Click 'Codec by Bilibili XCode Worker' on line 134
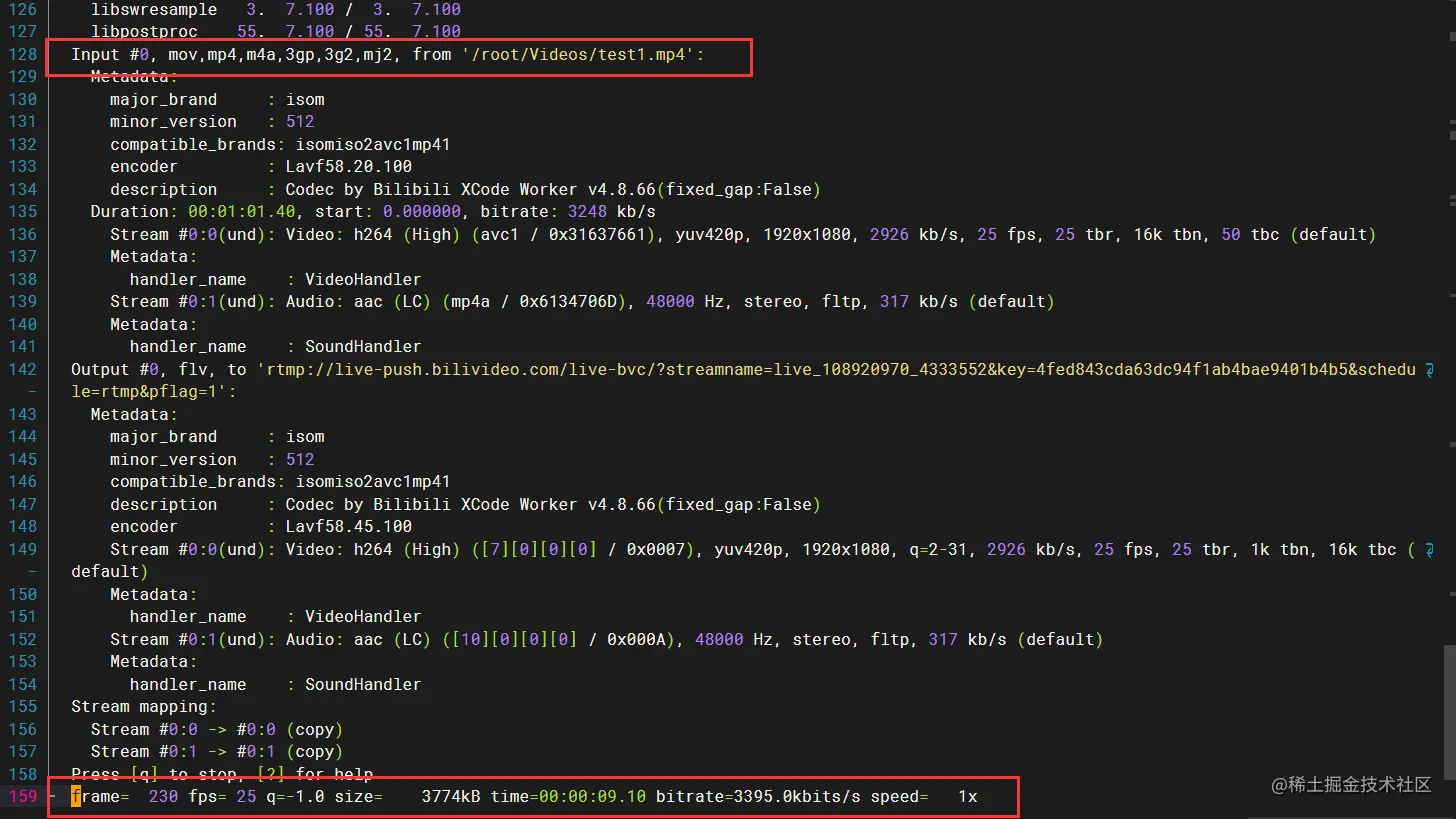This screenshot has width=1456, height=819. 431,189
